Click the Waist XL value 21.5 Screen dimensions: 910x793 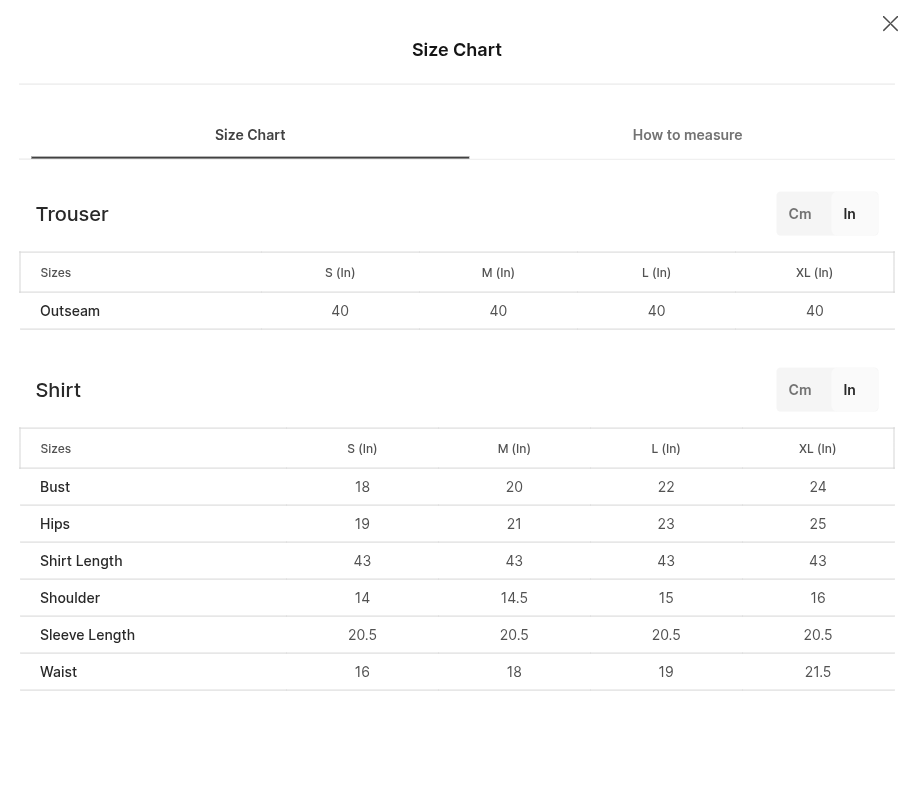pyautogui.click(x=818, y=672)
